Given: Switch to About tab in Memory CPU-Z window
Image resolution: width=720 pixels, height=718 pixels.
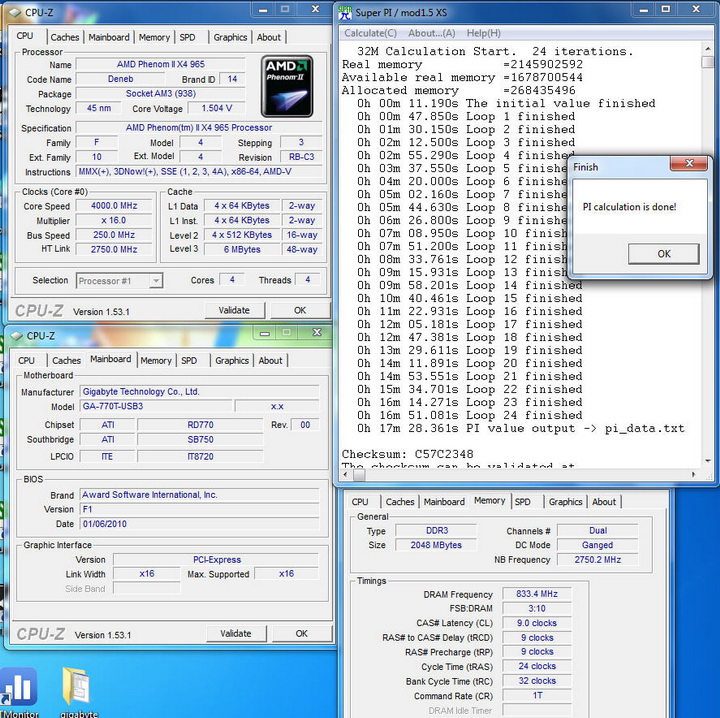Looking at the screenshot, I should [604, 502].
